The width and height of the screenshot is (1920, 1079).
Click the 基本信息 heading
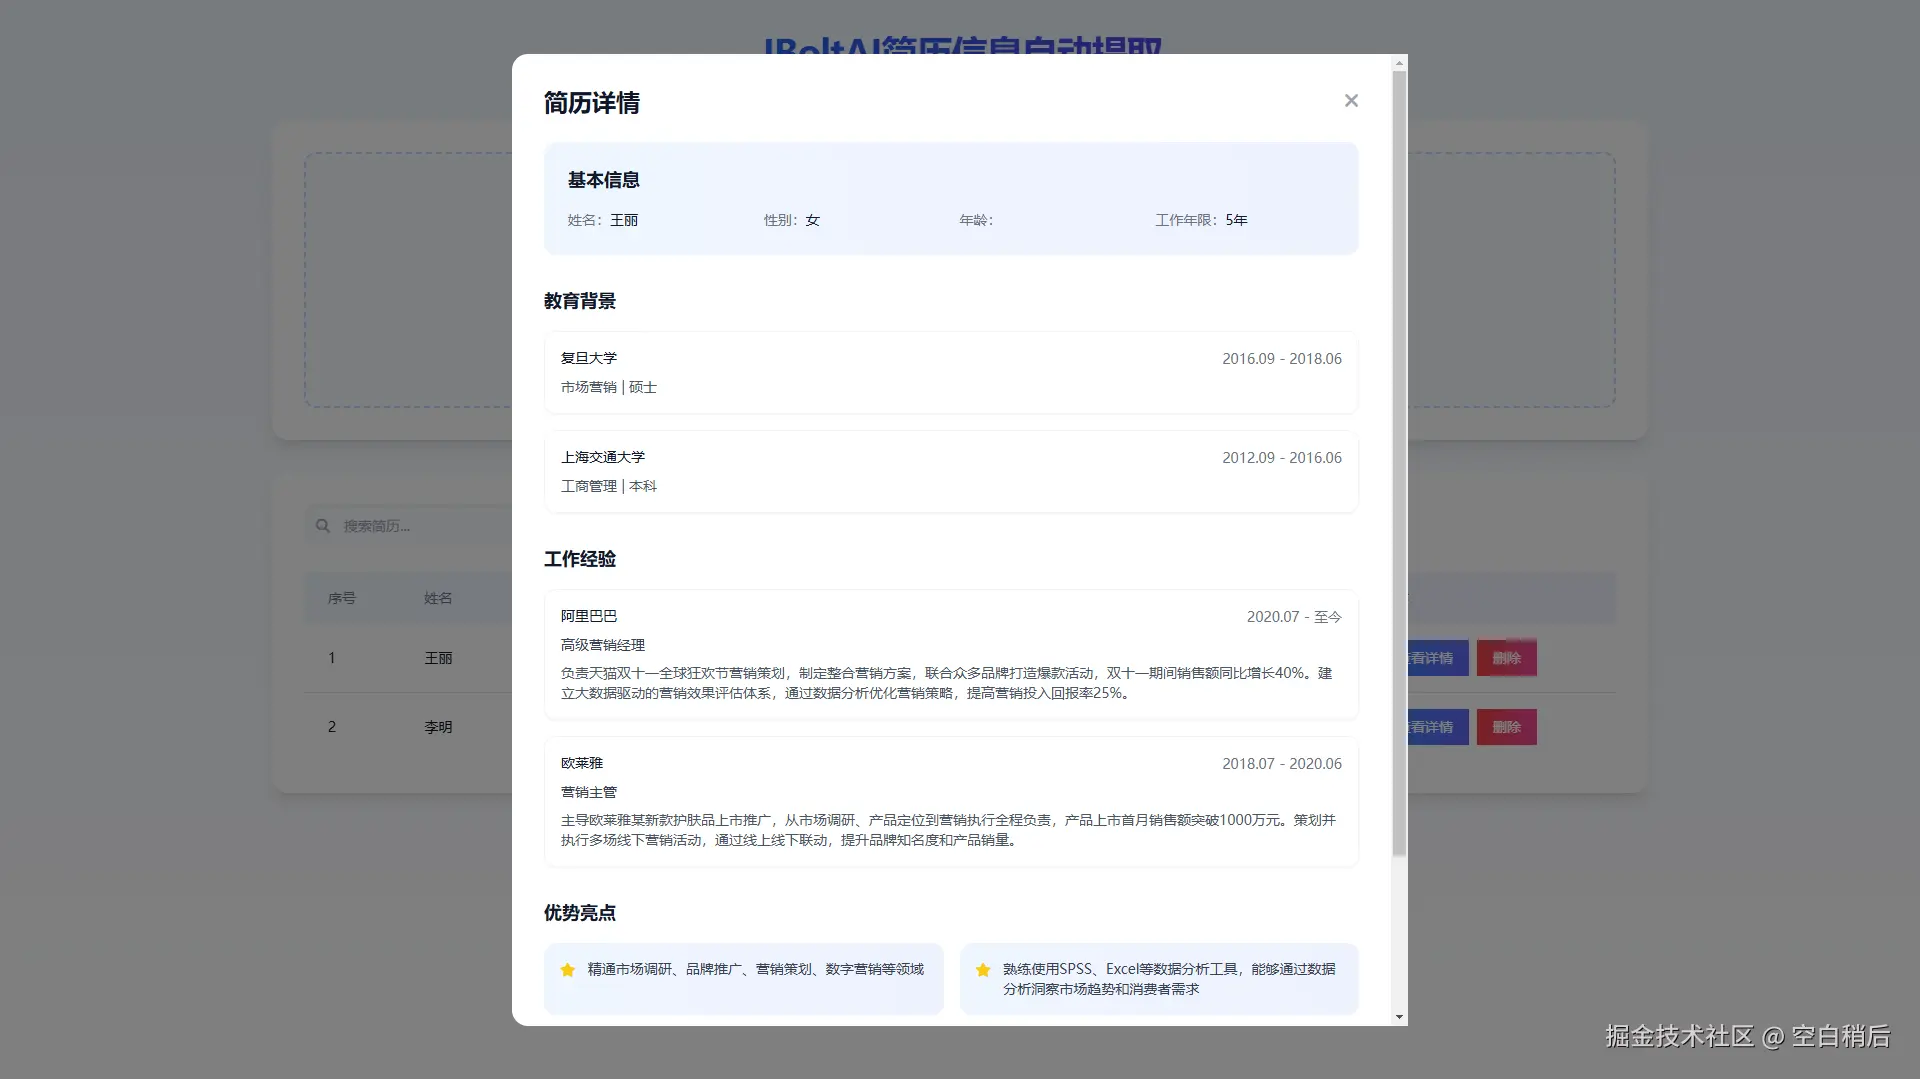pyautogui.click(x=604, y=180)
